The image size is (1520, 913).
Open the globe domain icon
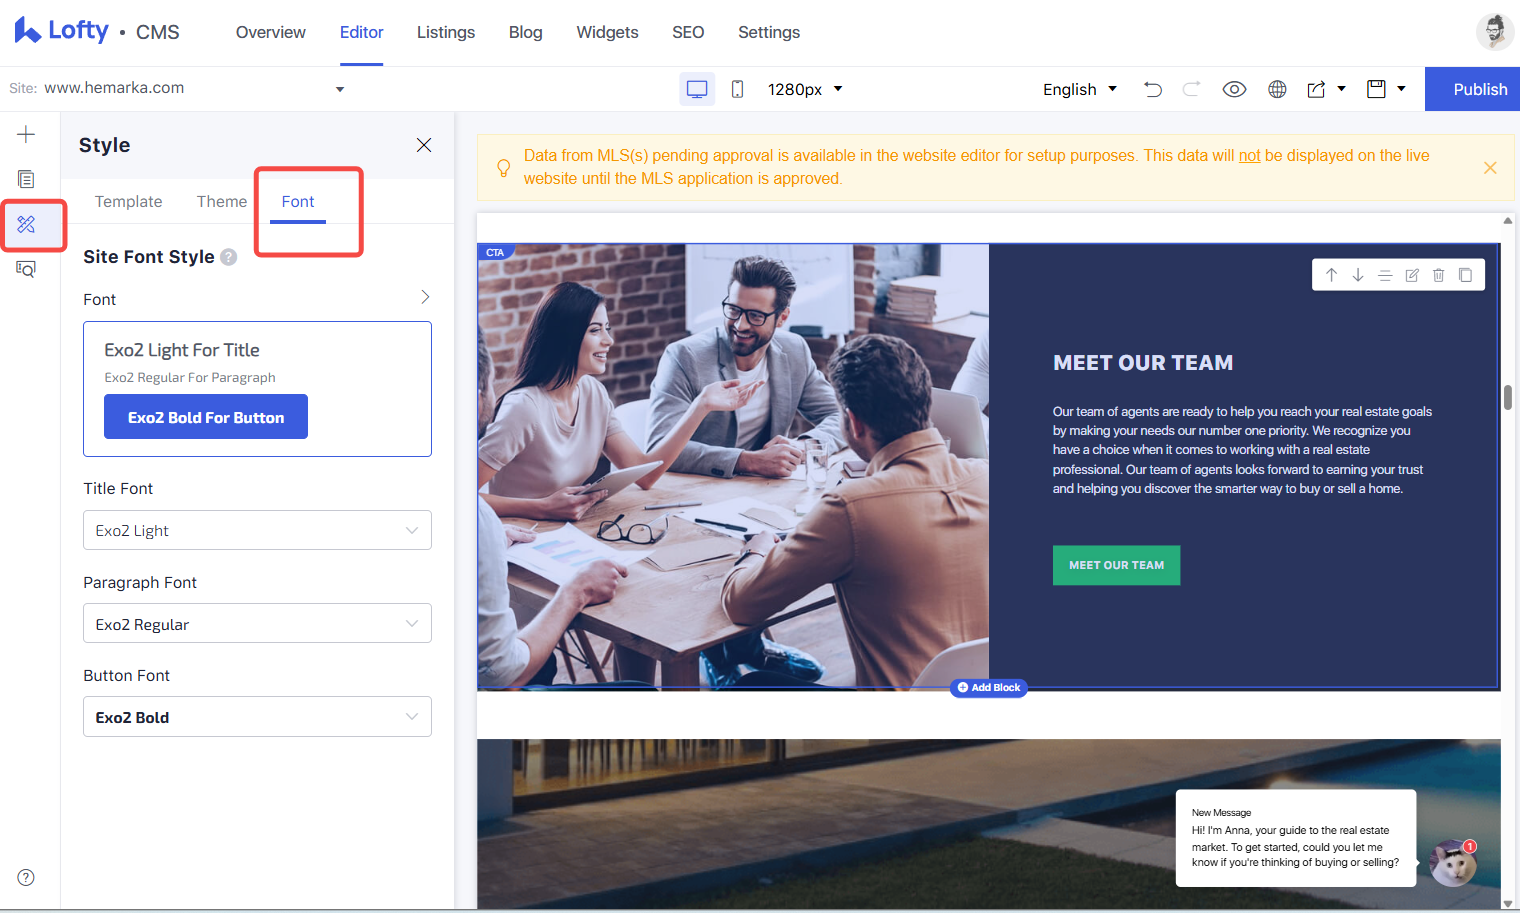1277,89
